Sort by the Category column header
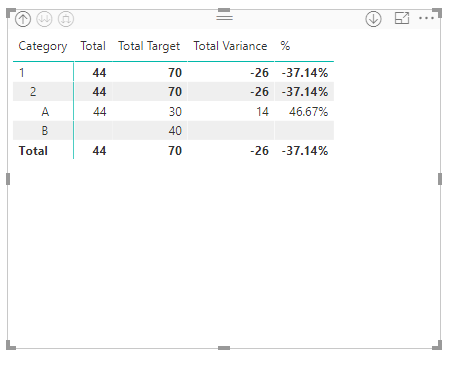The height and width of the screenshot is (365, 452). pos(43,46)
